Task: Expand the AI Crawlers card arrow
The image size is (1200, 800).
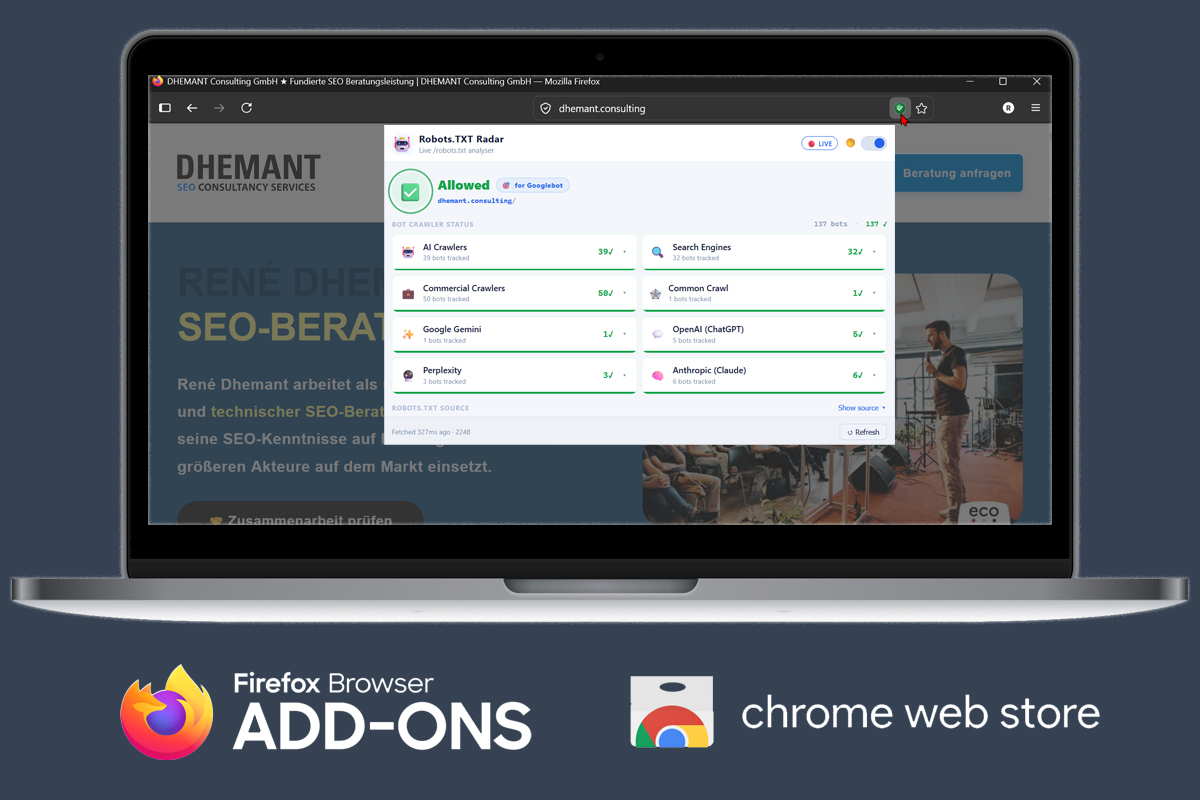Action: [625, 252]
